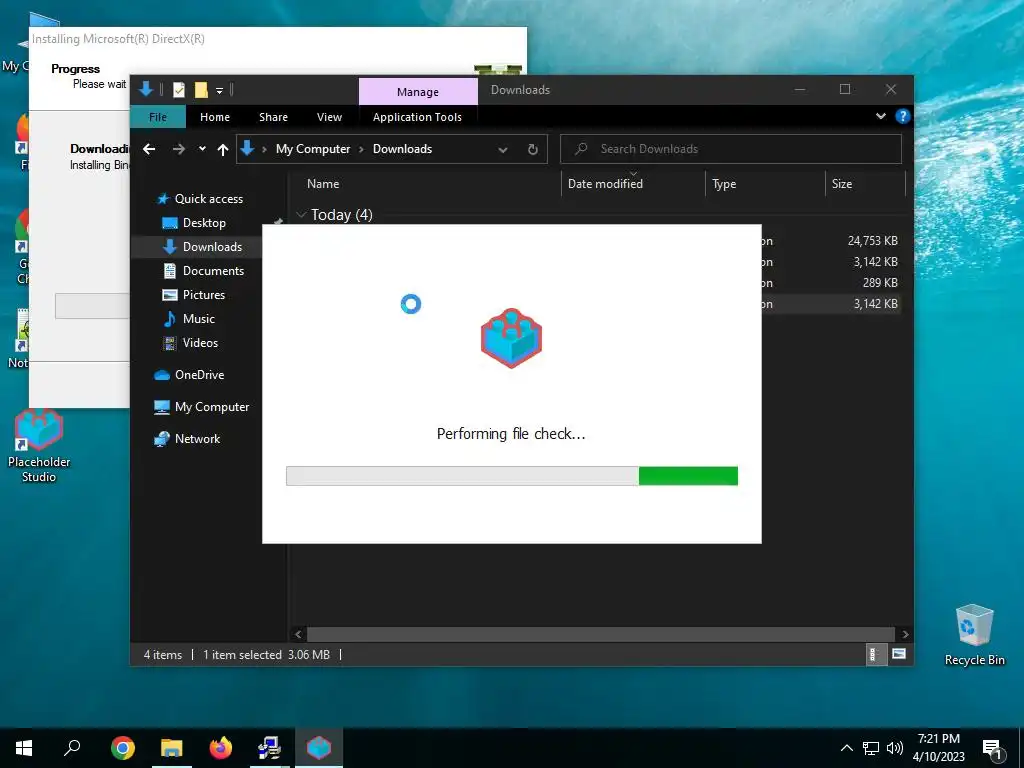Image resolution: width=1024 pixels, height=768 pixels.
Task: Click the Properties quick access toolbar icon
Action: (x=178, y=89)
